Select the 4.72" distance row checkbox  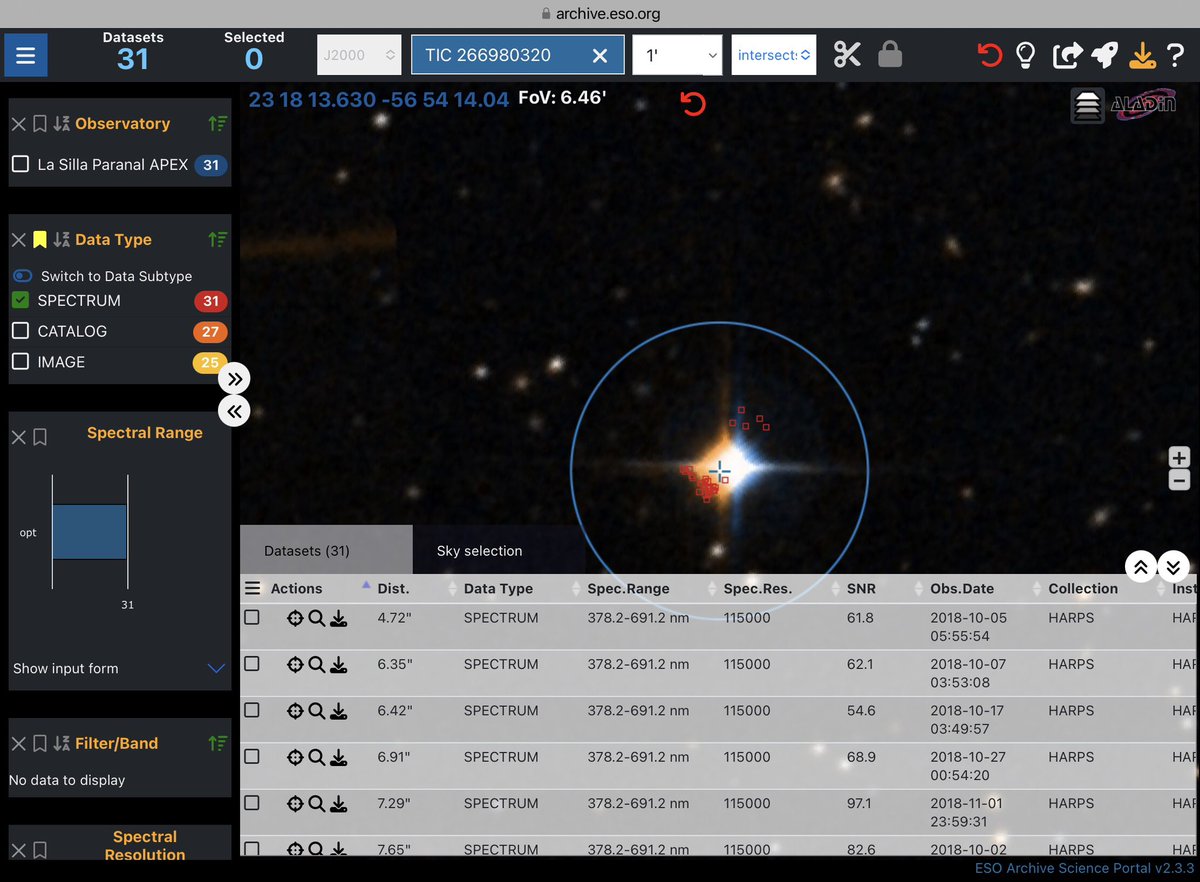(x=252, y=618)
